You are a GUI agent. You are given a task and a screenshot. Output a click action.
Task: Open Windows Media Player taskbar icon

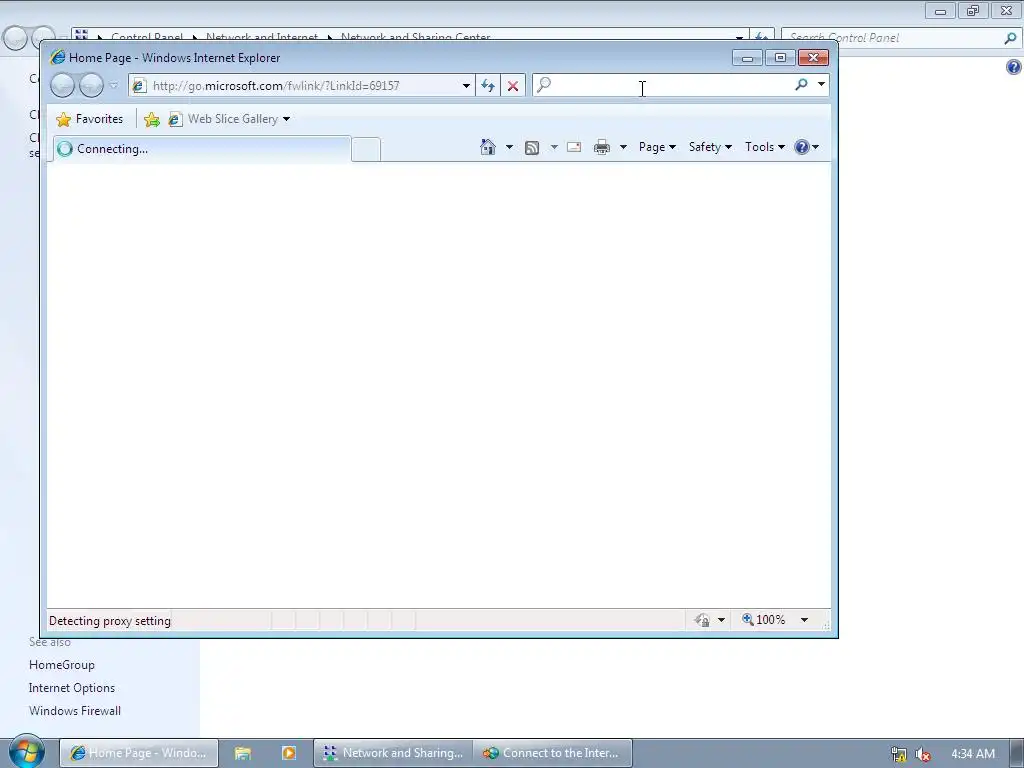pyautogui.click(x=289, y=753)
